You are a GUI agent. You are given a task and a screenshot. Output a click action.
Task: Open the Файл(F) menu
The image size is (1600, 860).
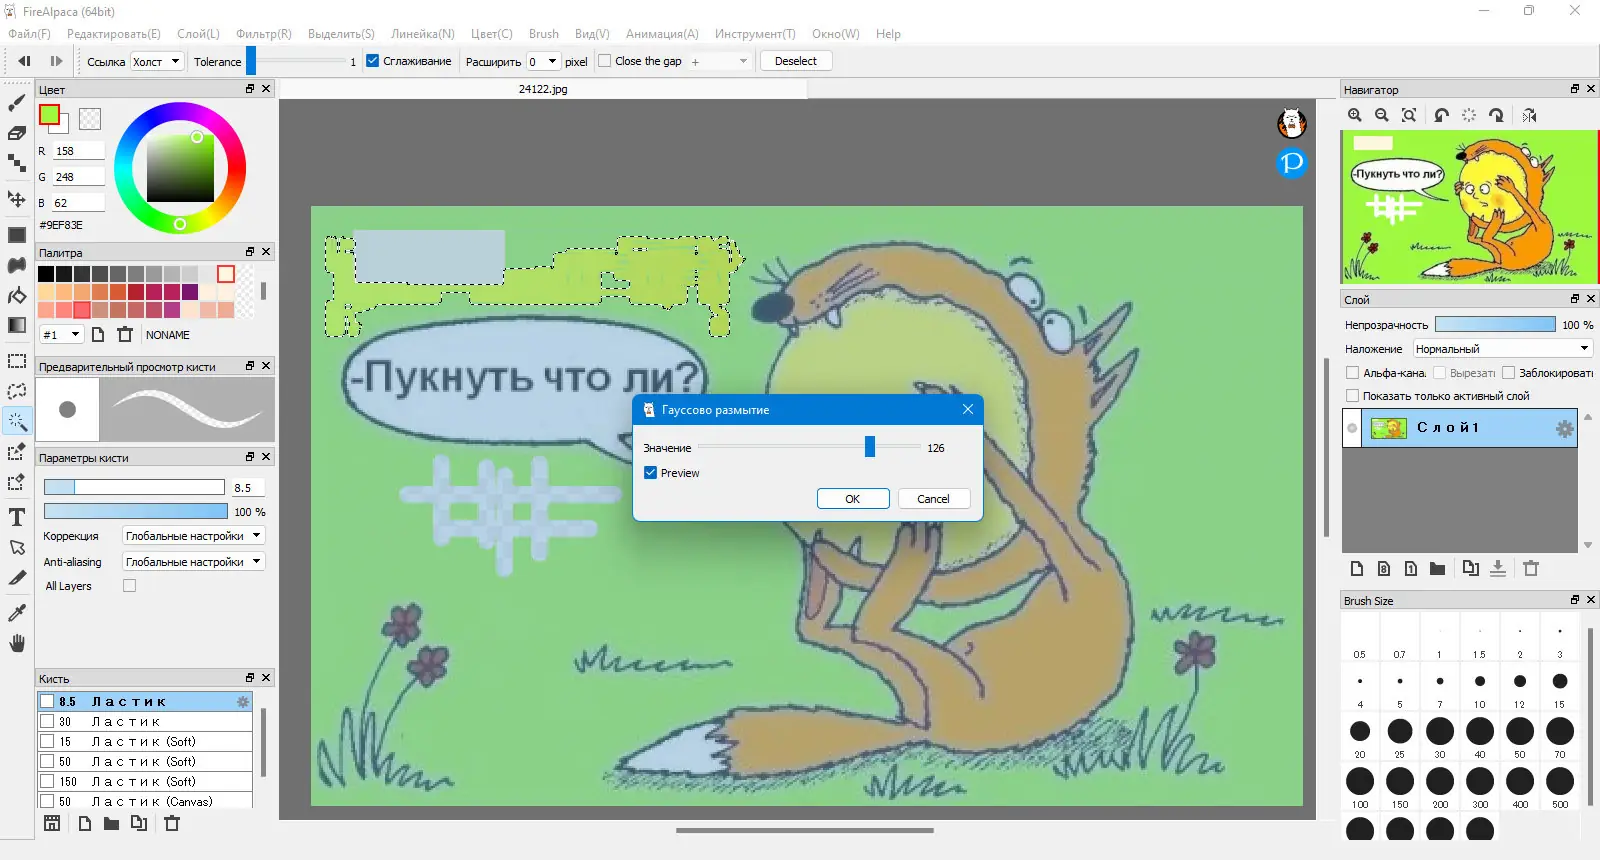coord(29,34)
